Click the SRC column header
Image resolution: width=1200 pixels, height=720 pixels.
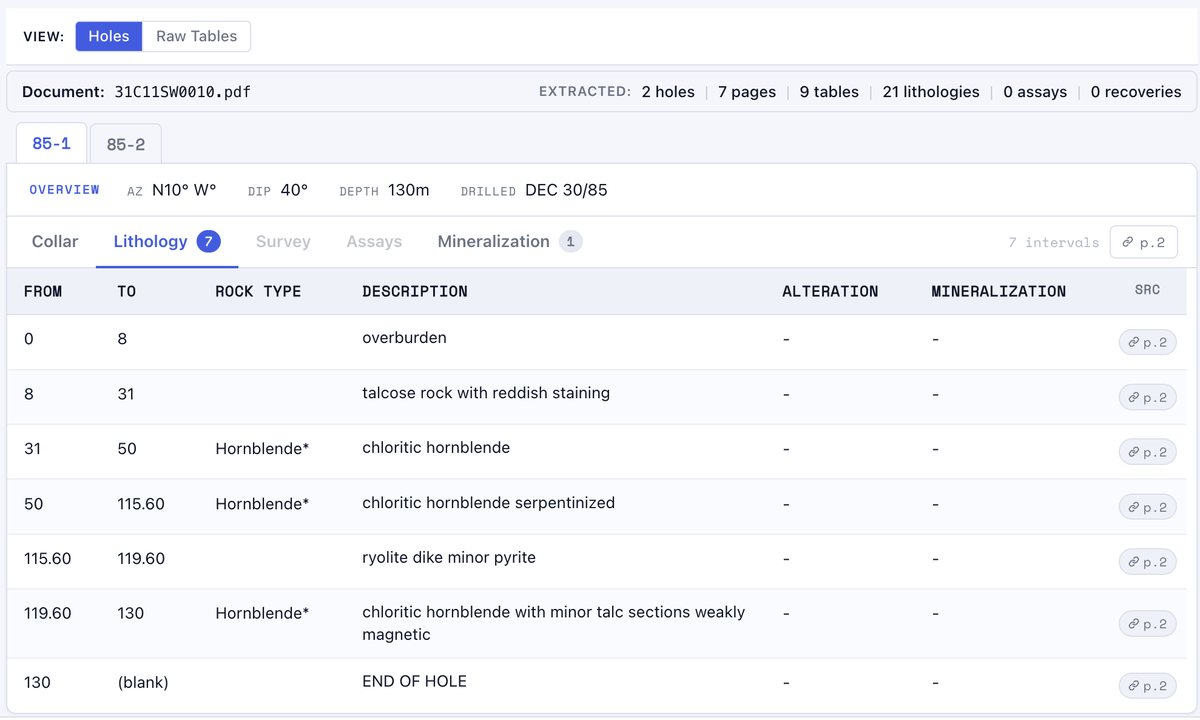pos(1147,290)
